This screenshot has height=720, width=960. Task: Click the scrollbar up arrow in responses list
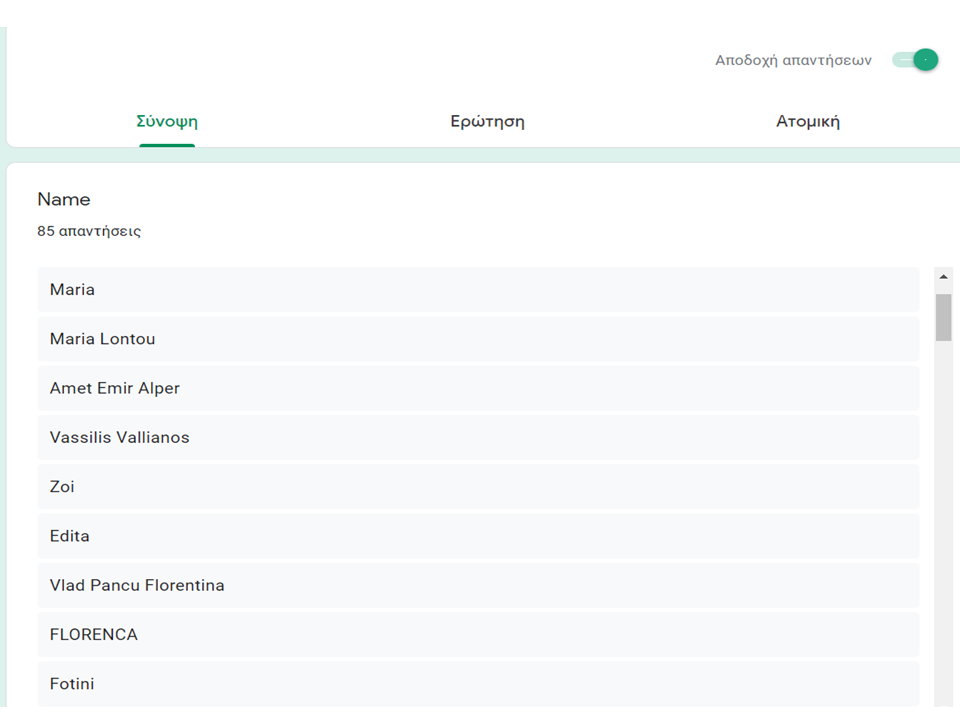(x=943, y=276)
